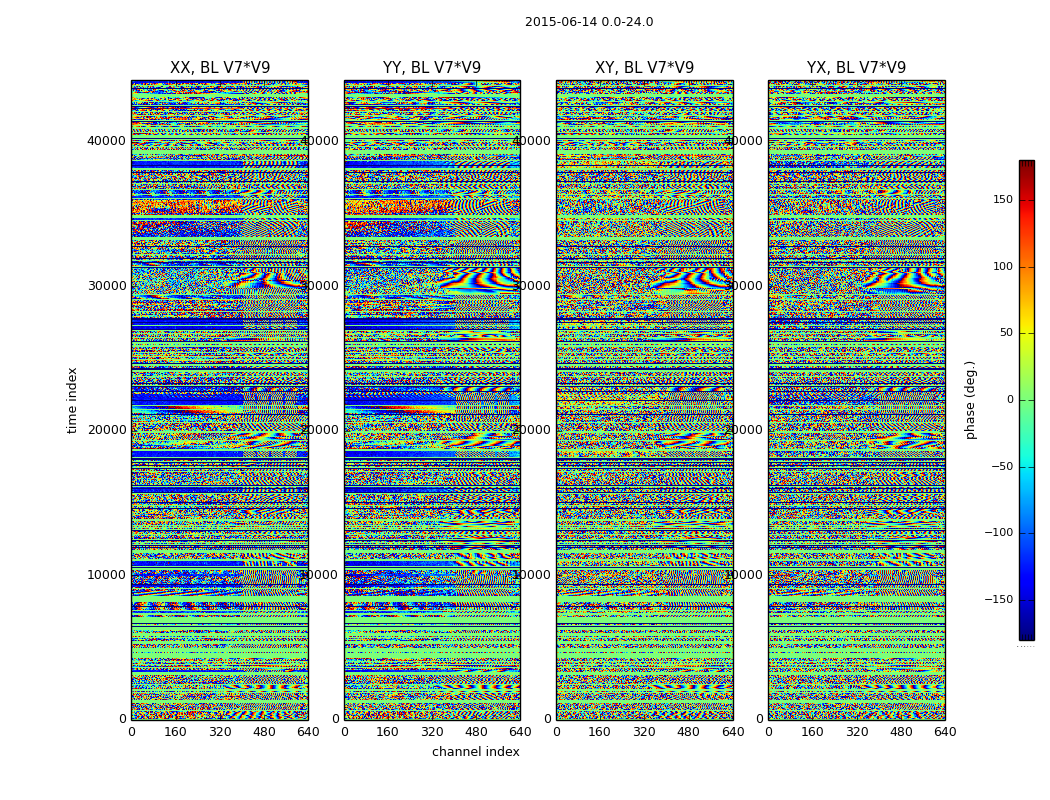The width and height of the screenshot is (1050, 800).
Task: Click the "time index" y-axis label
Action: [x=72, y=400]
